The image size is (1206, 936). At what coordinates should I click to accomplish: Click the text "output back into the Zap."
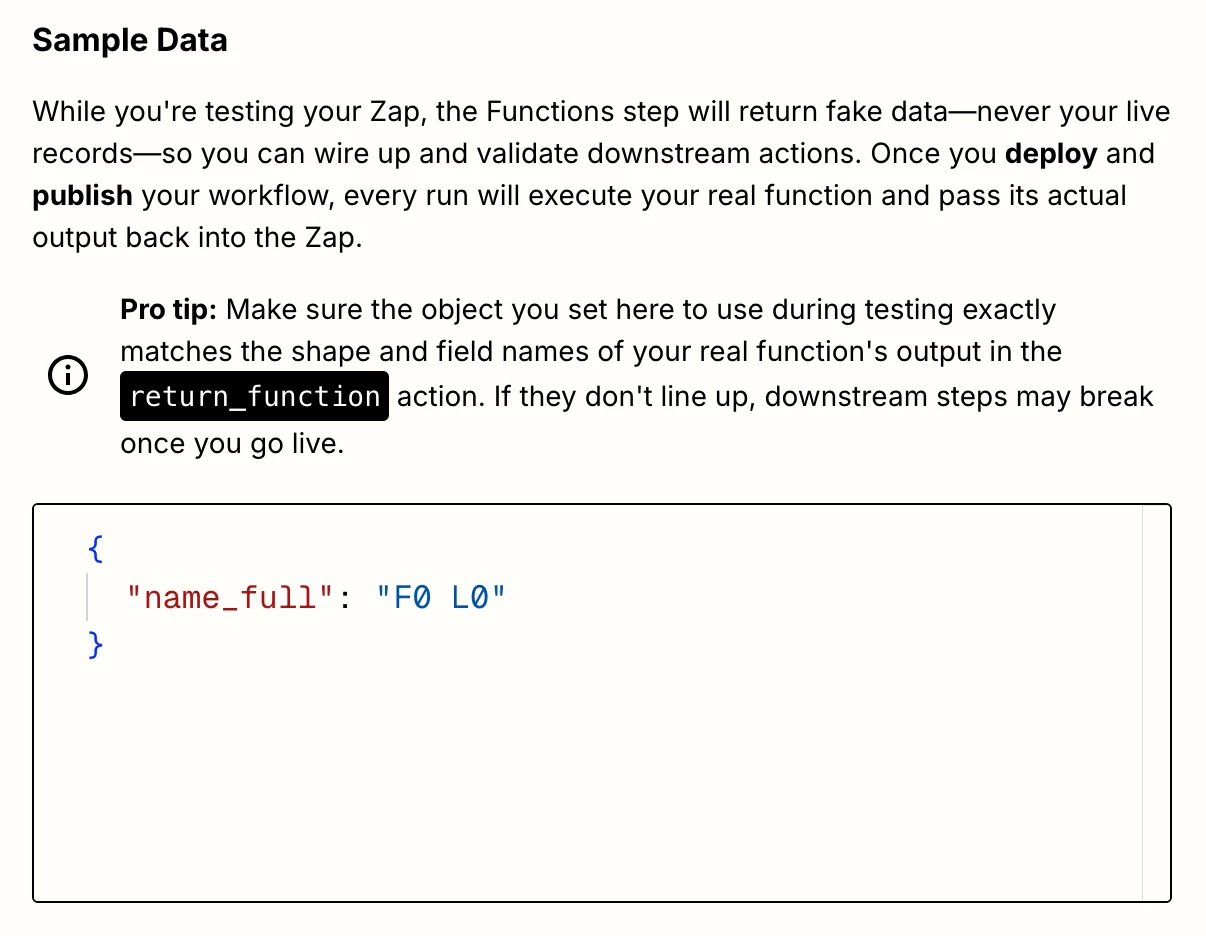click(196, 239)
